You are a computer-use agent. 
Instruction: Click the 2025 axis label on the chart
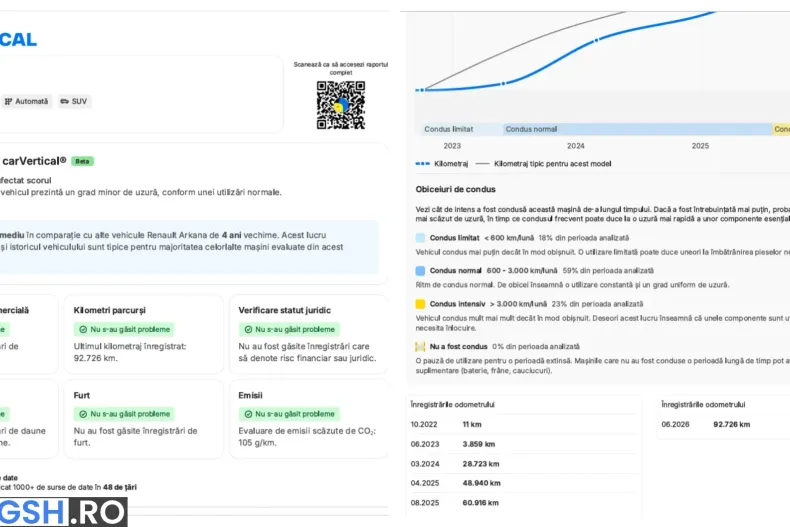[700, 146]
